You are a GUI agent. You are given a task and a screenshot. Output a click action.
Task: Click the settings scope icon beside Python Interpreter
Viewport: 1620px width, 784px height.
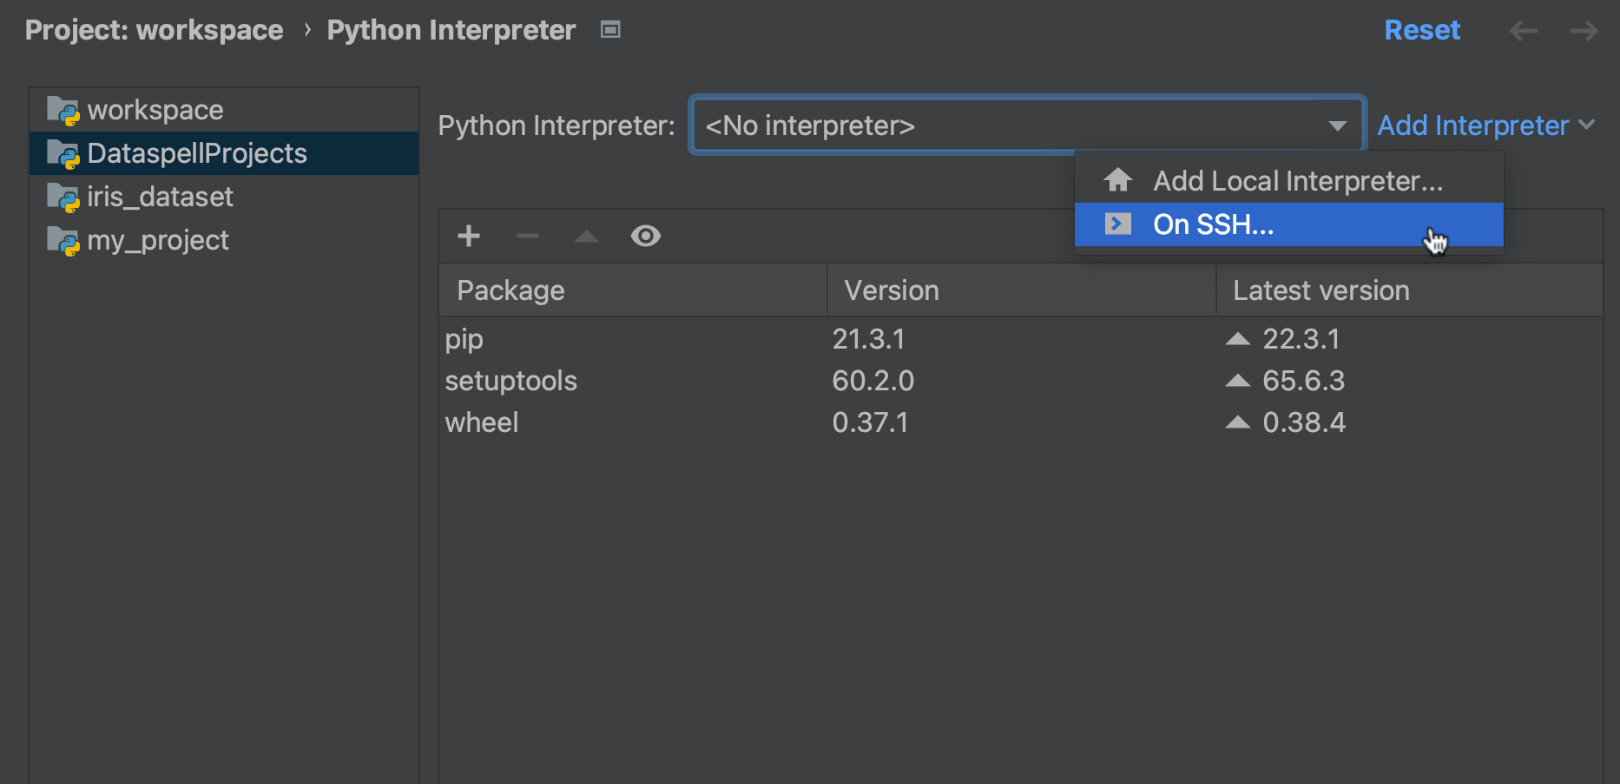click(x=610, y=30)
